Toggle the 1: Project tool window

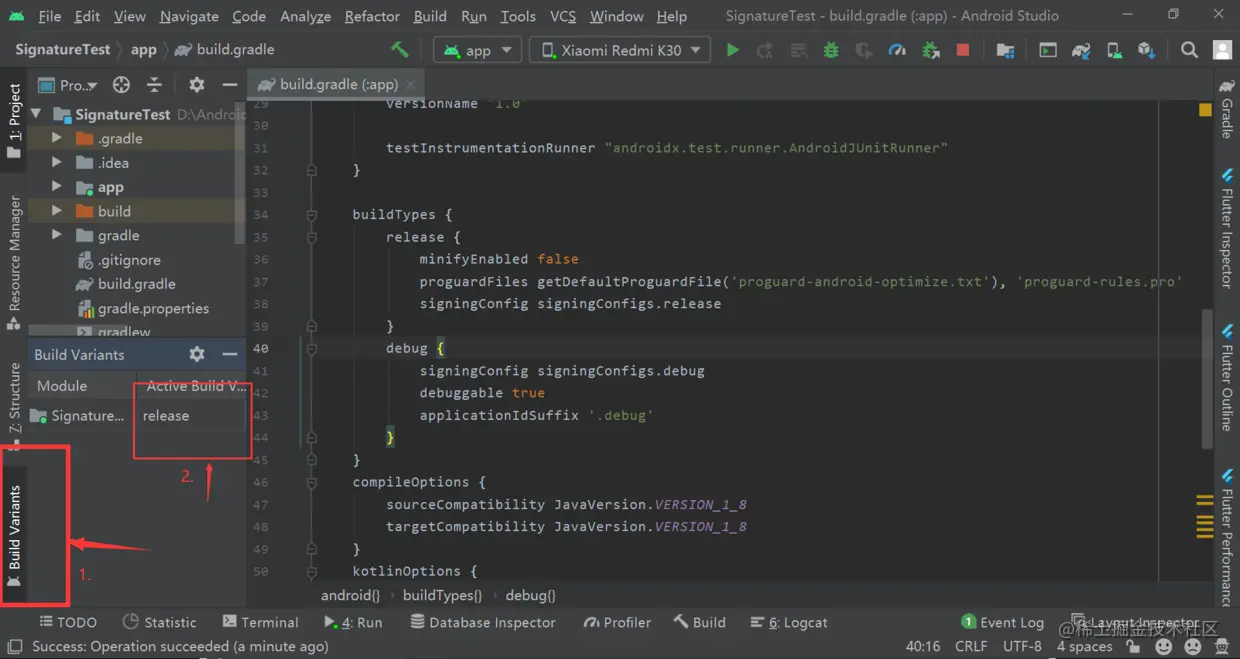coord(14,122)
